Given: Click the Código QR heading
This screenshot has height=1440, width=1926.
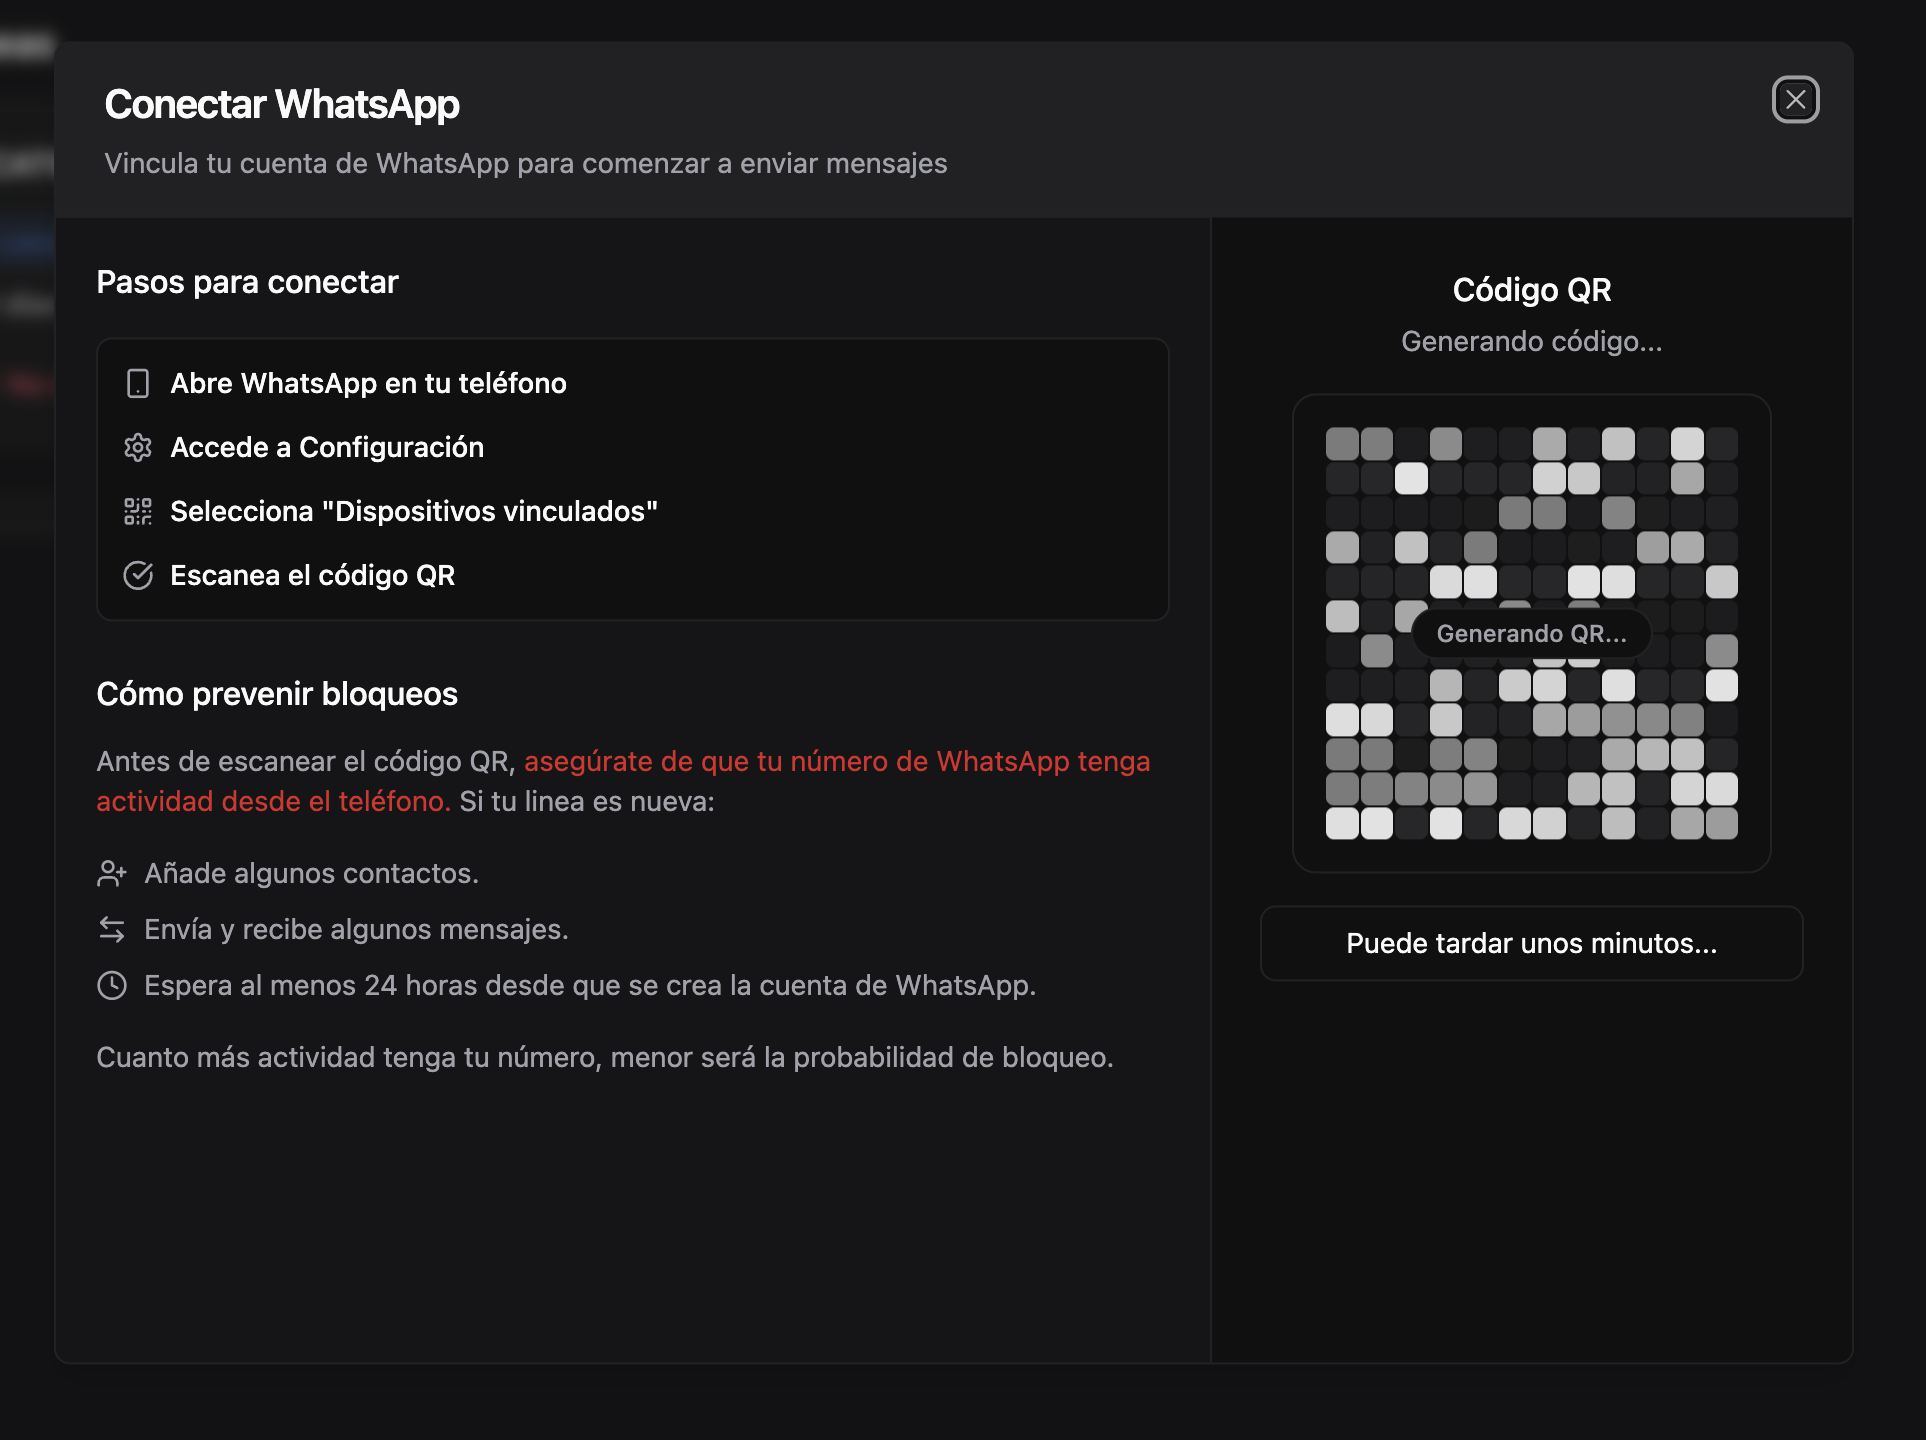Looking at the screenshot, I should 1531,290.
